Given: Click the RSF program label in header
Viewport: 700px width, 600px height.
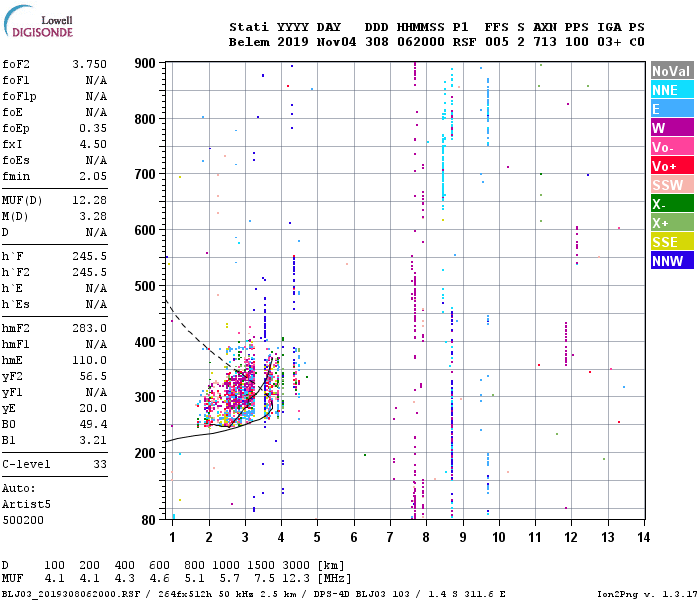Looking at the screenshot, I should 464,42.
